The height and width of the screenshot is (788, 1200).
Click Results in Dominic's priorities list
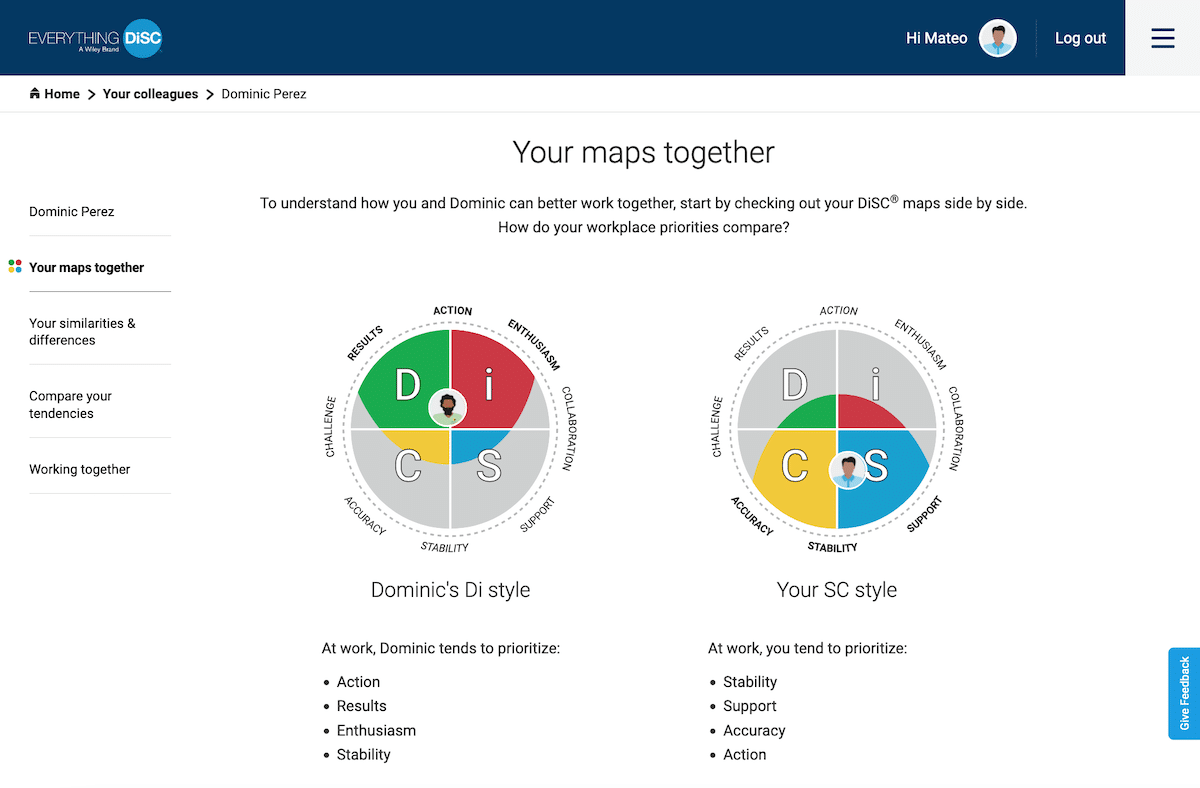coord(361,706)
